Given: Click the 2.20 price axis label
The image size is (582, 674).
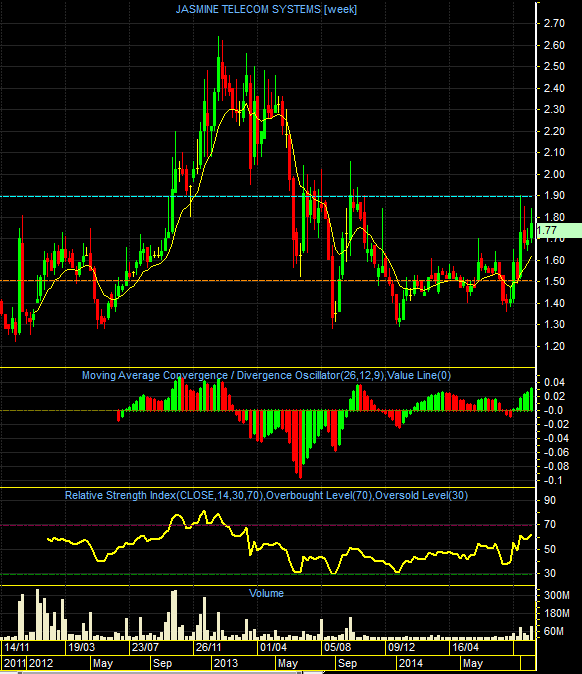Looking at the screenshot, I should coord(554,131).
